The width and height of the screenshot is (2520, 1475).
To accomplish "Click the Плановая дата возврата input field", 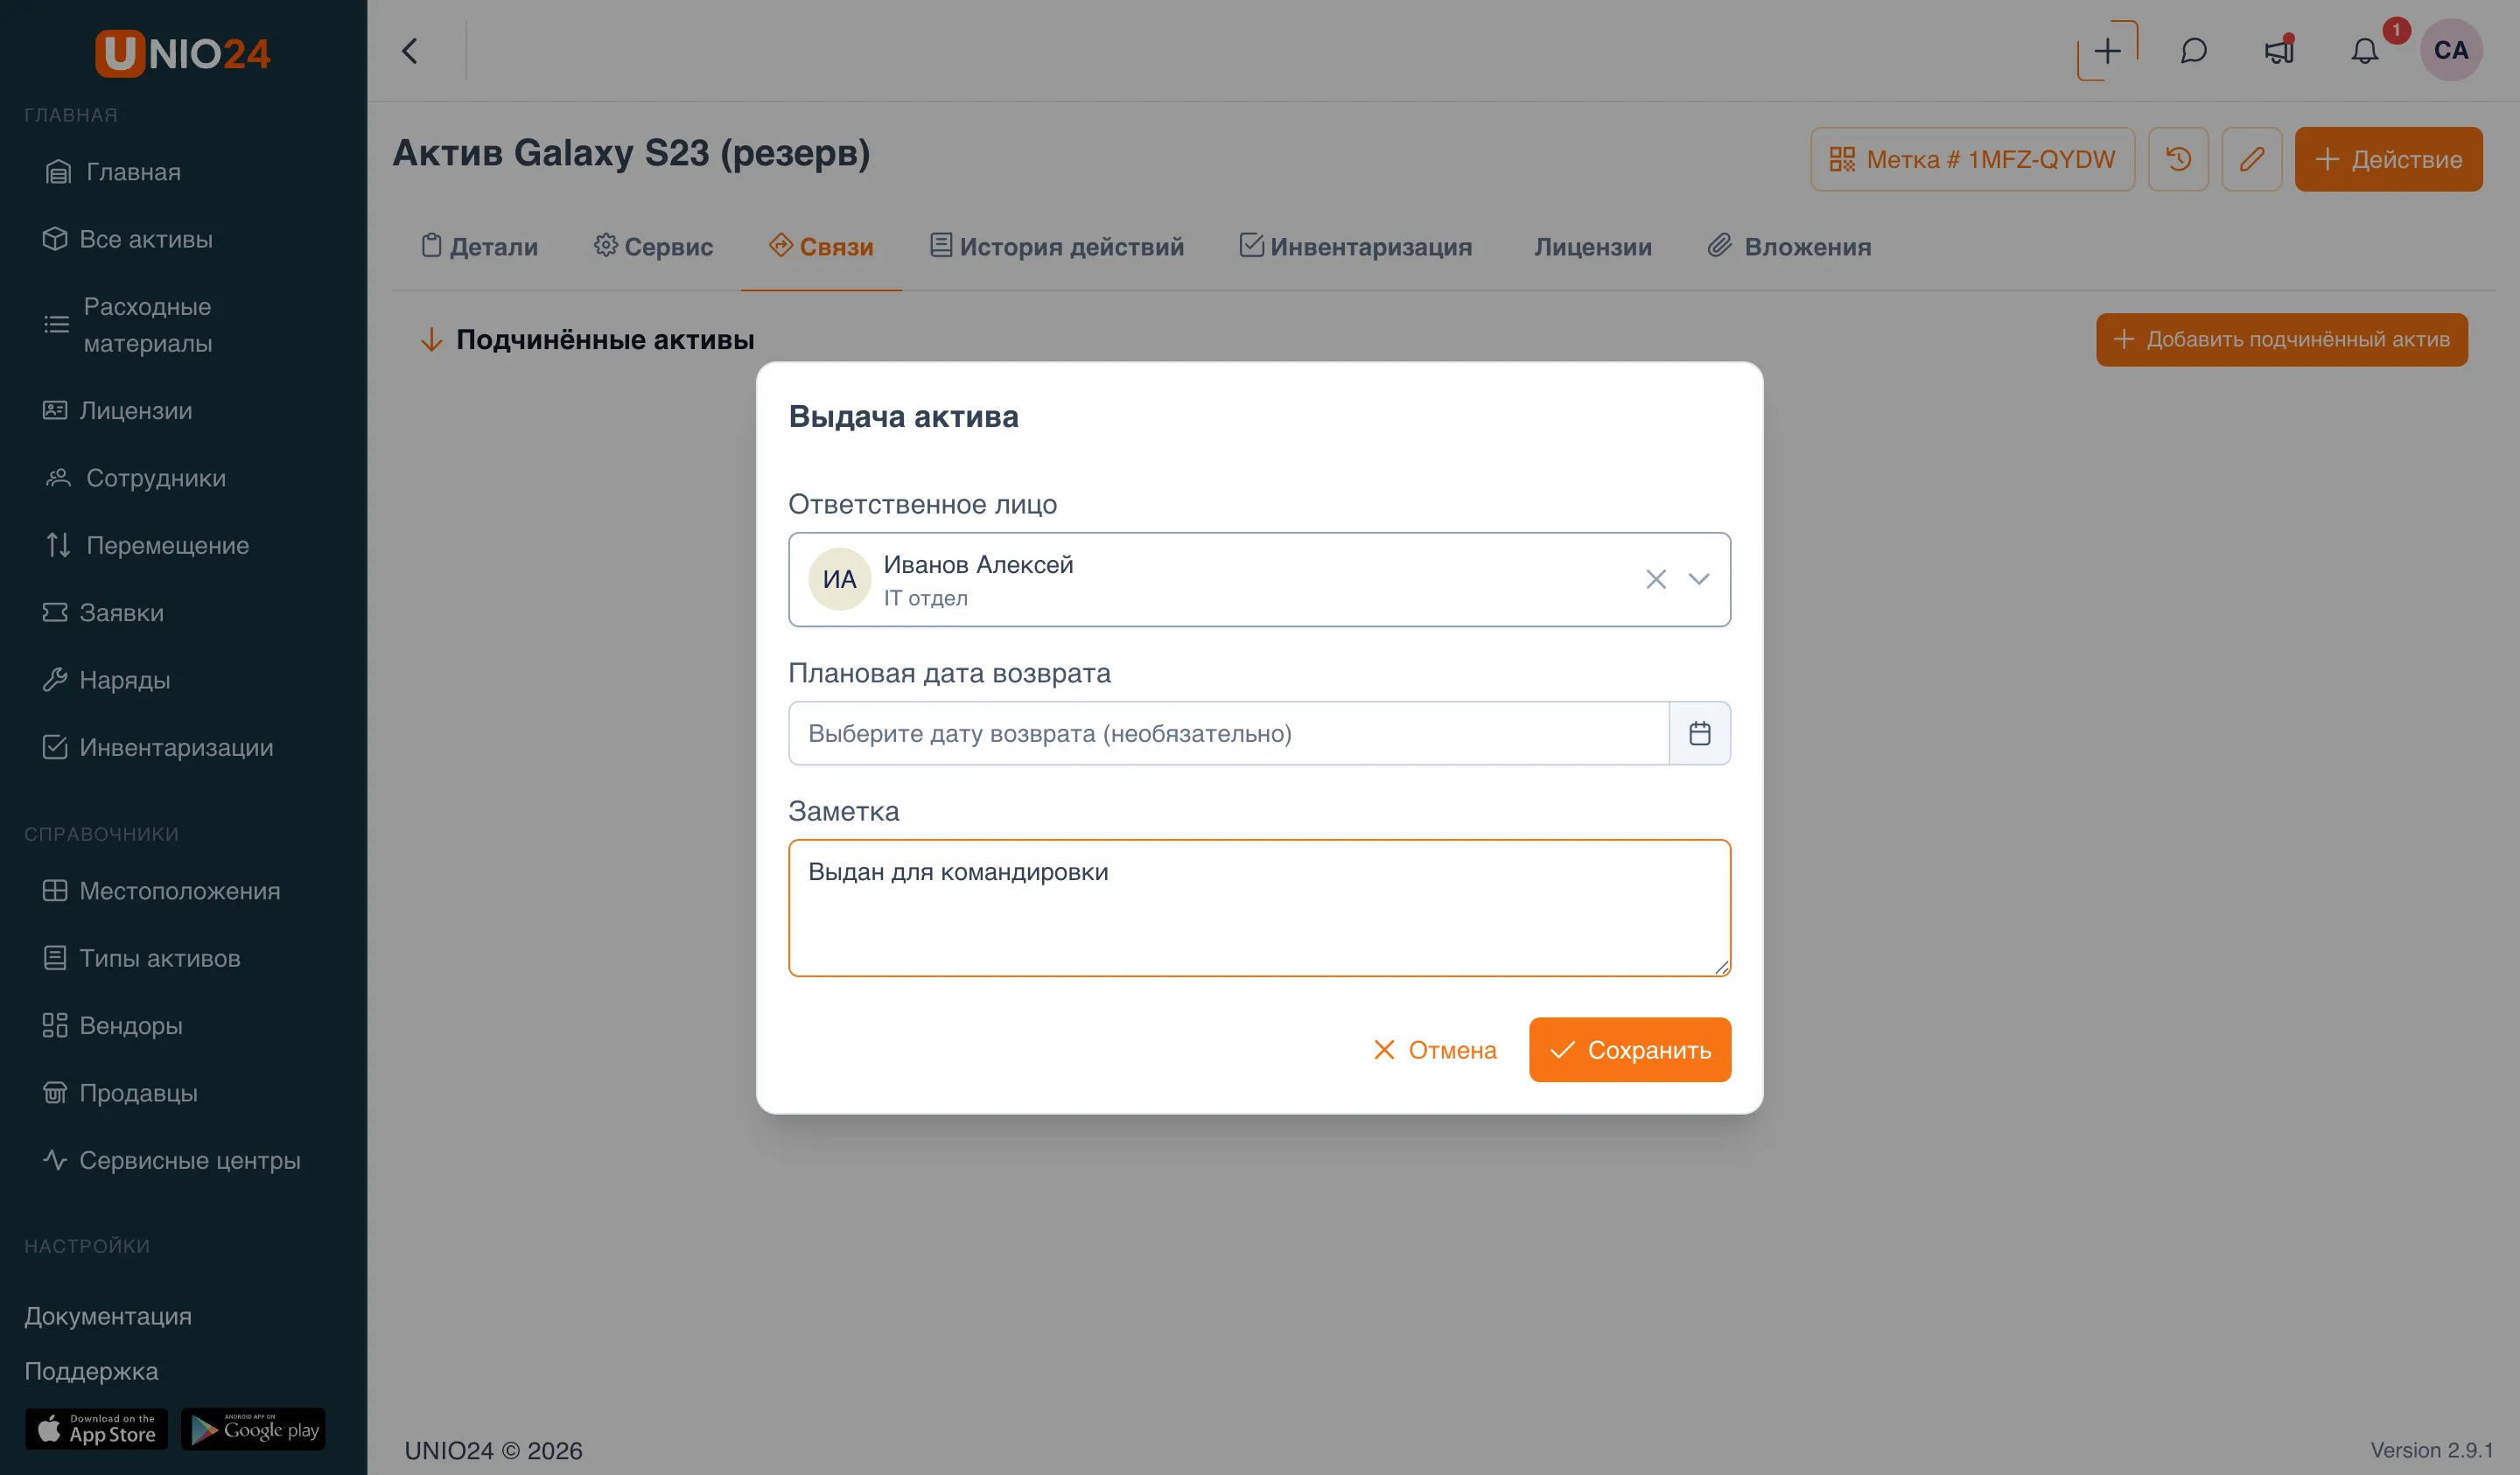I will coord(1229,733).
